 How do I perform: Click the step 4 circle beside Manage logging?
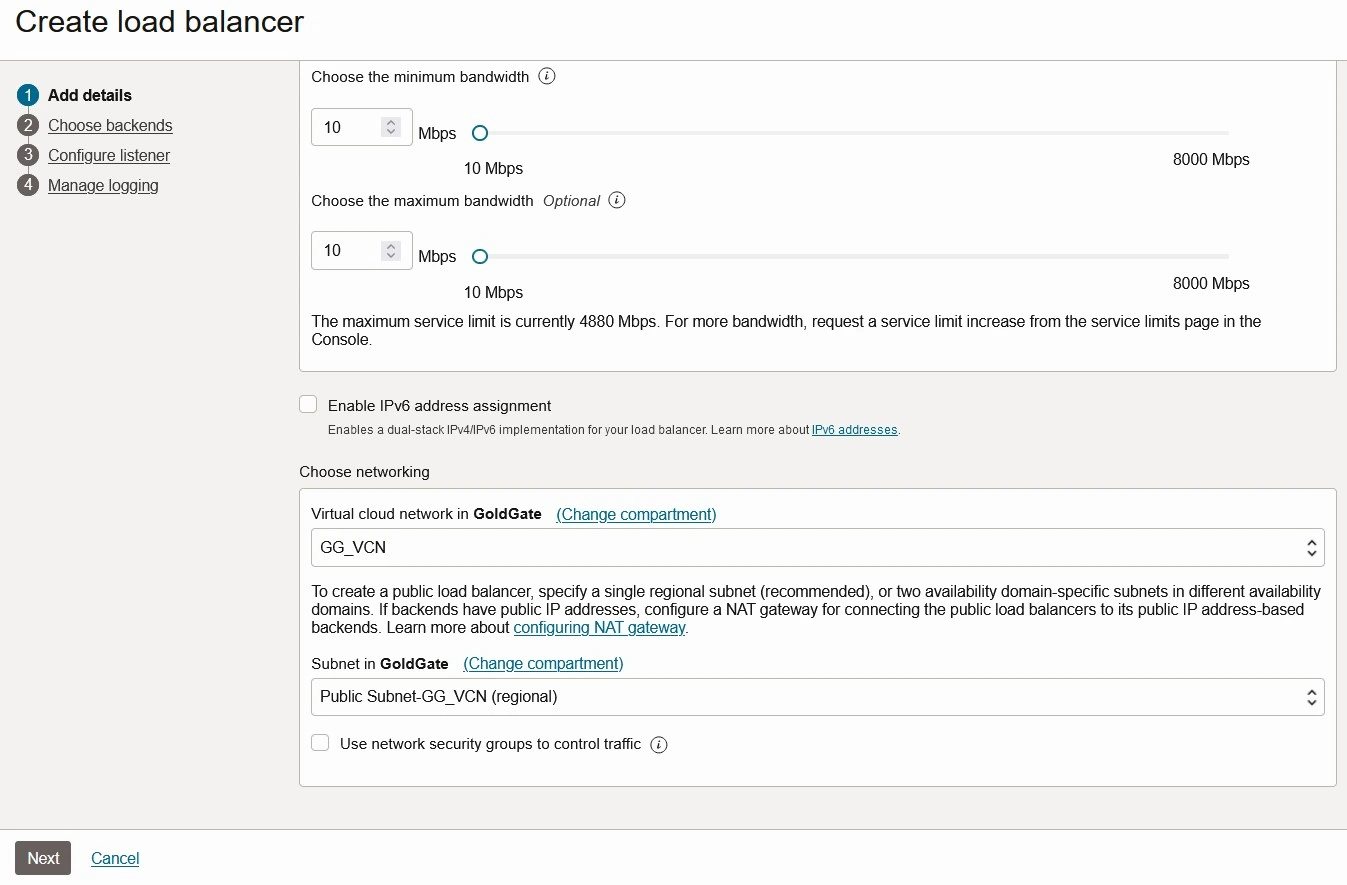pos(28,185)
